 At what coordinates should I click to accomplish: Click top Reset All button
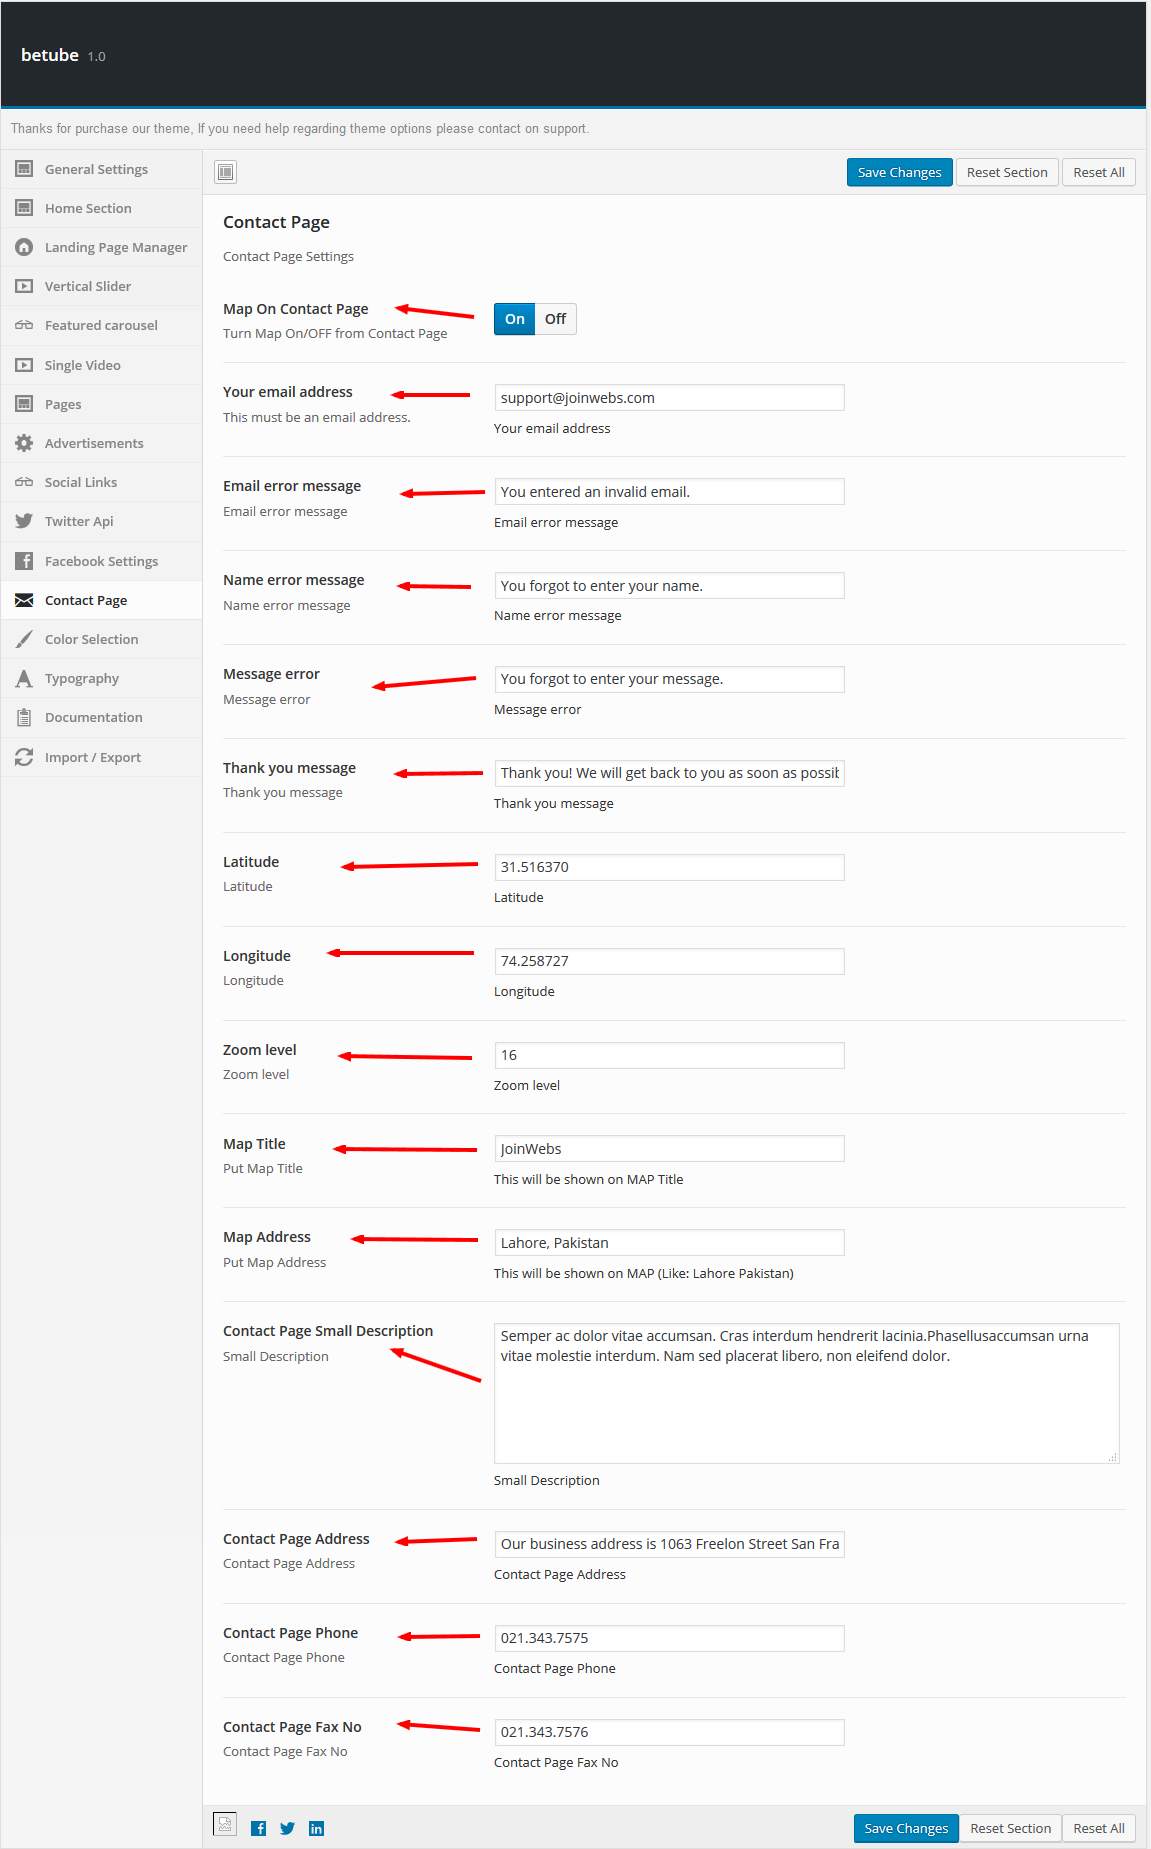click(1099, 172)
